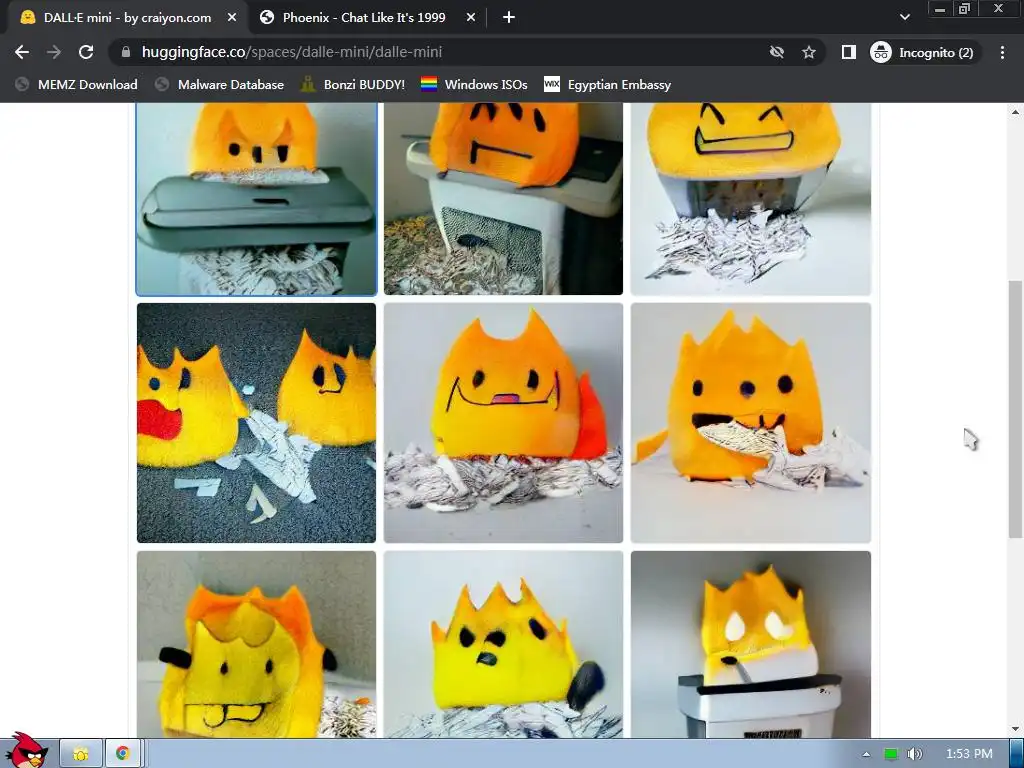The width and height of the screenshot is (1024, 768).
Task: Select image of flame on flat gray shredder
Action: (256, 199)
